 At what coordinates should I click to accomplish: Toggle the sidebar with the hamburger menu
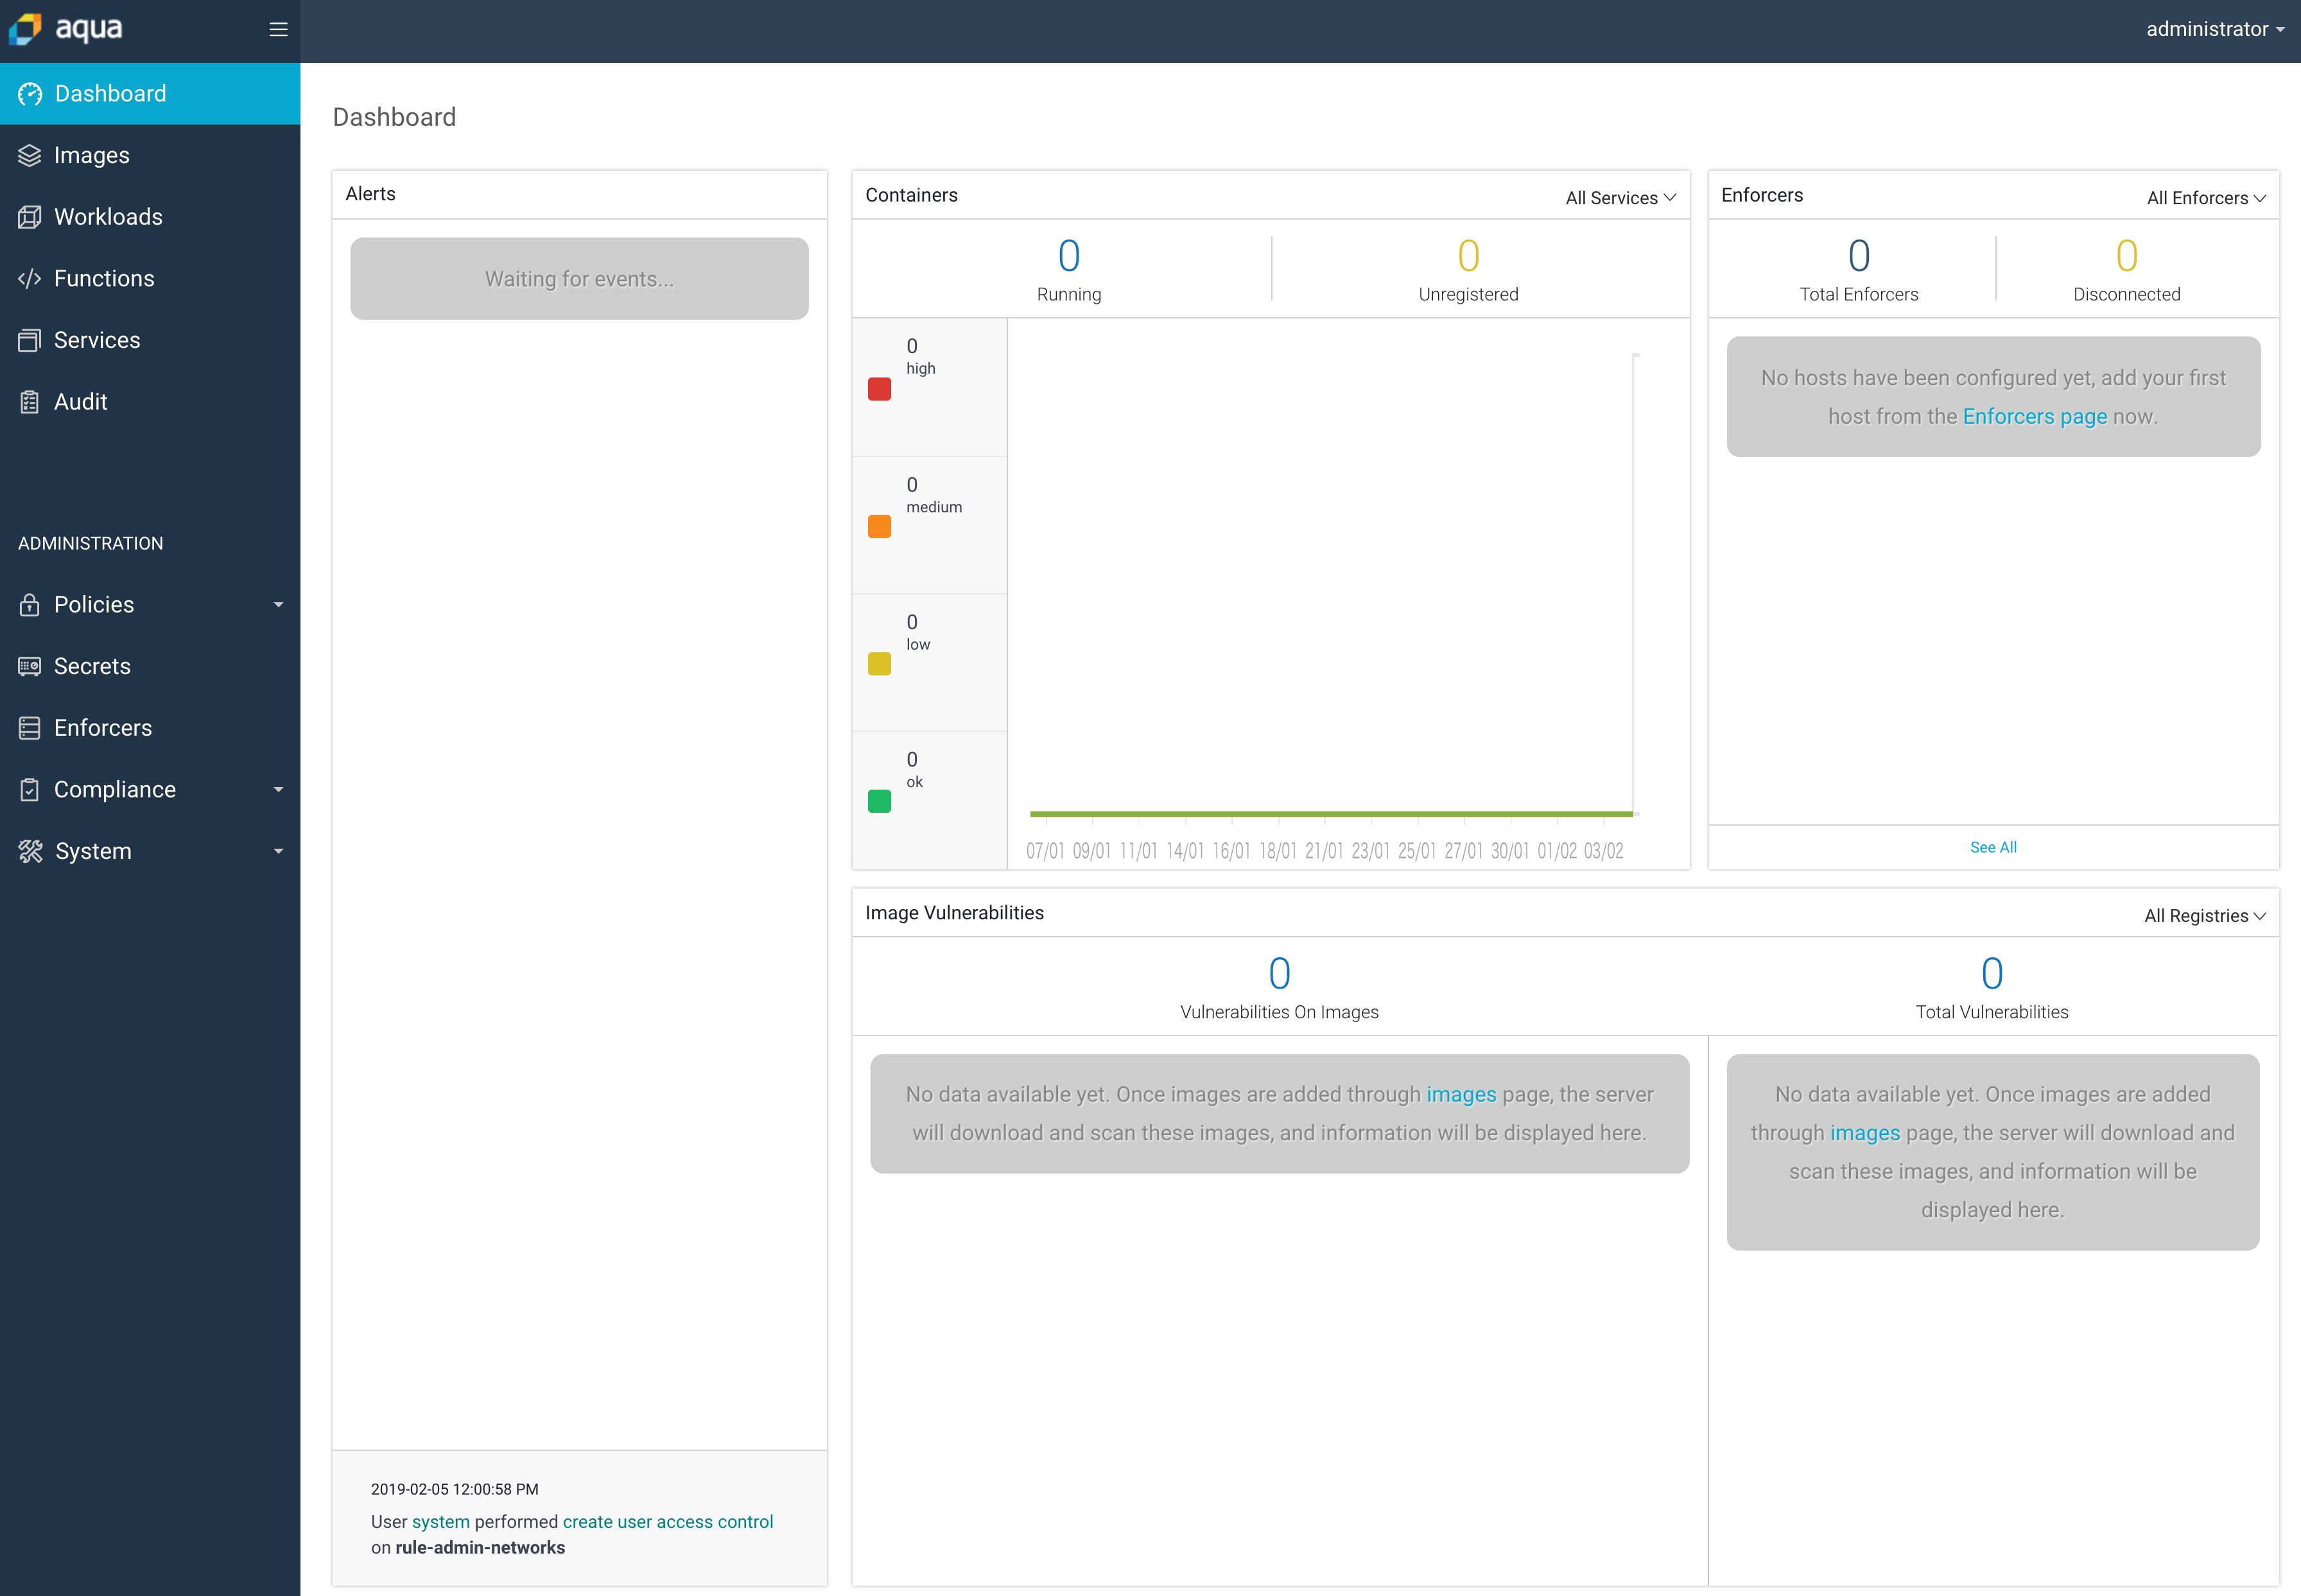[x=278, y=29]
